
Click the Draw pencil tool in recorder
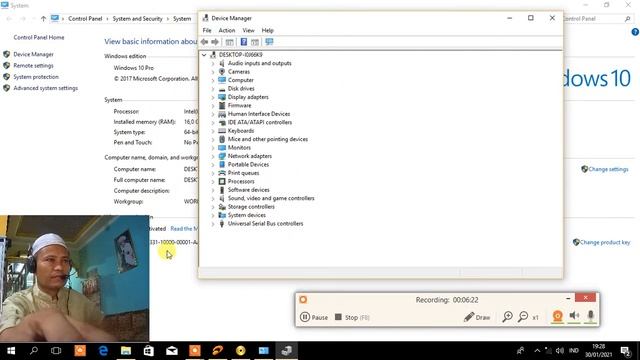point(477,317)
